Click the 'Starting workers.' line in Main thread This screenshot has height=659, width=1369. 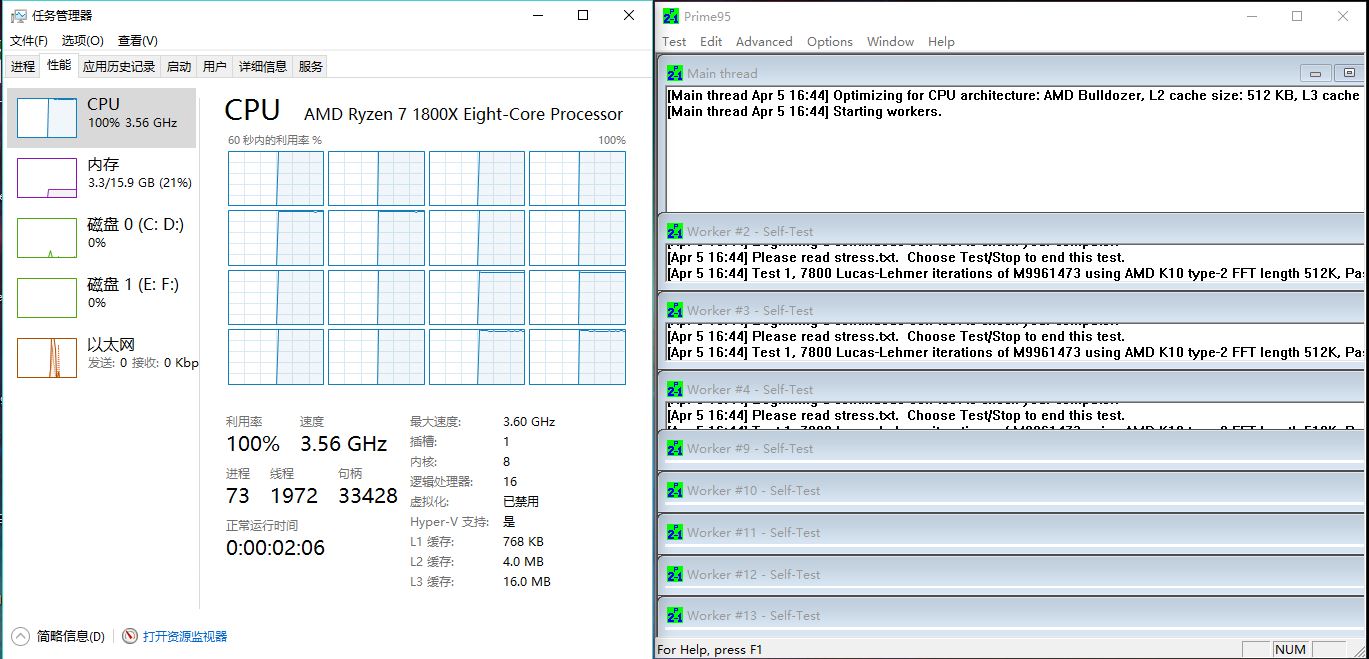pyautogui.click(x=805, y=111)
